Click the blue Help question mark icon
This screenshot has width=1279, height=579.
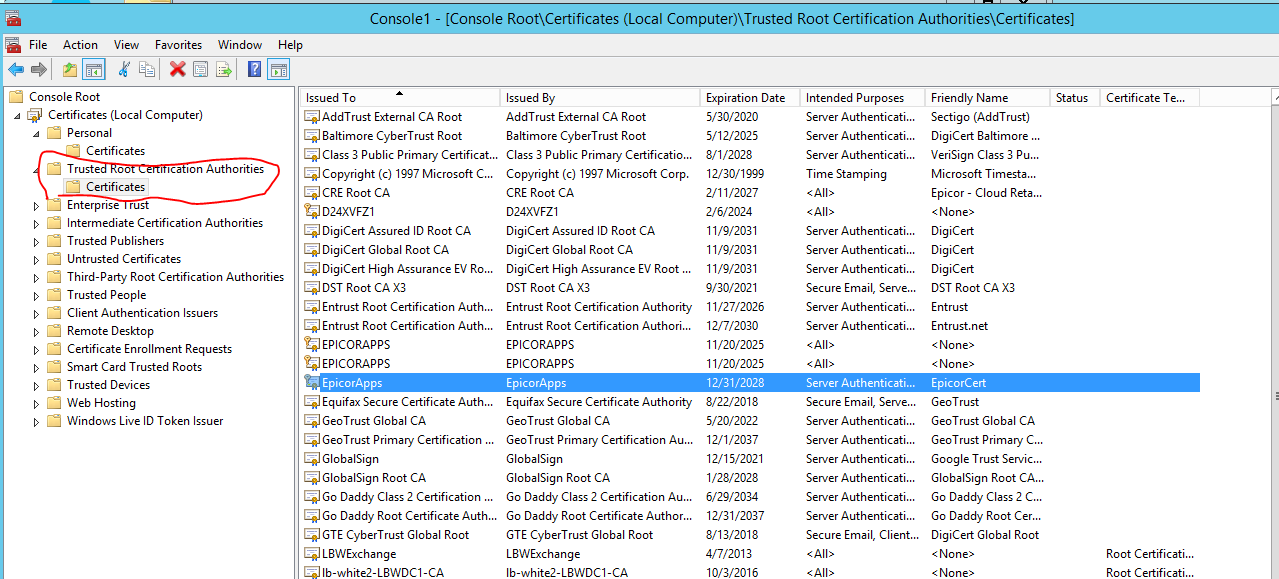point(254,69)
